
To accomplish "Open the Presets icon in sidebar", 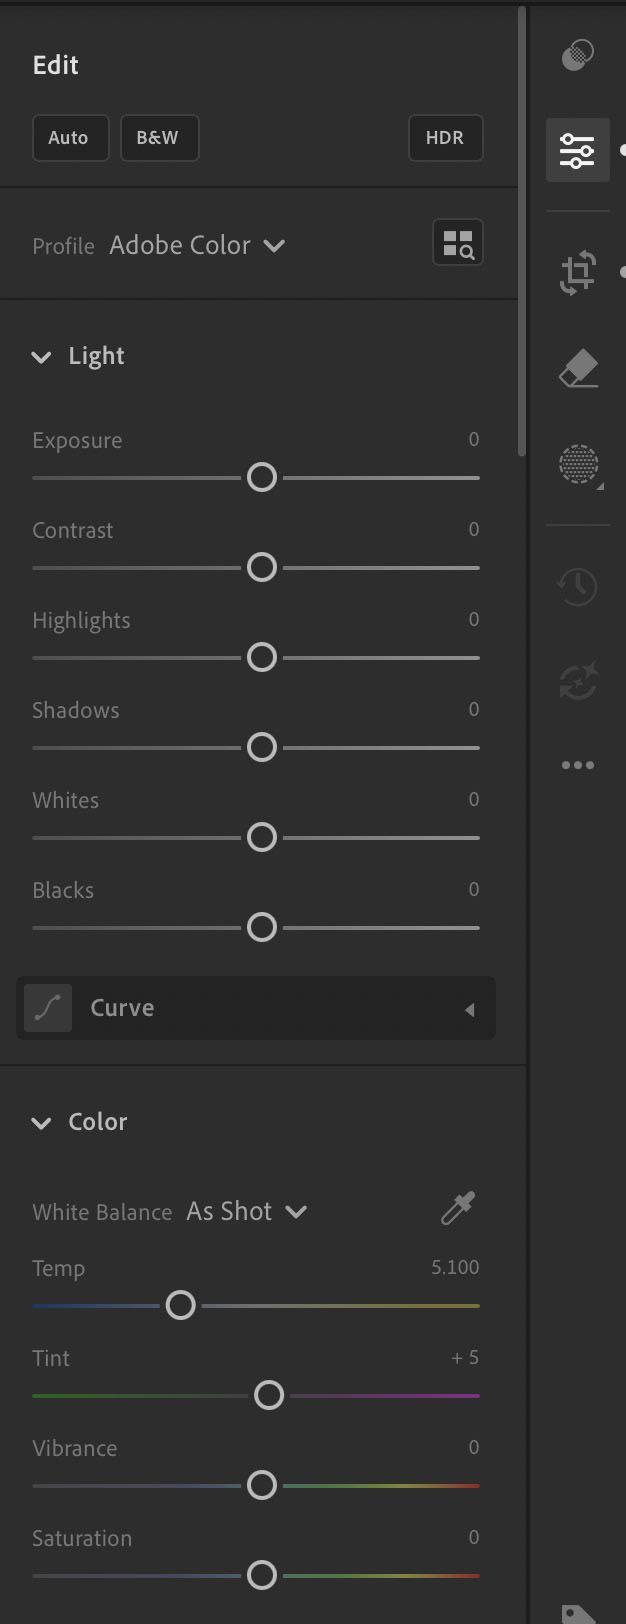I will point(577,55).
